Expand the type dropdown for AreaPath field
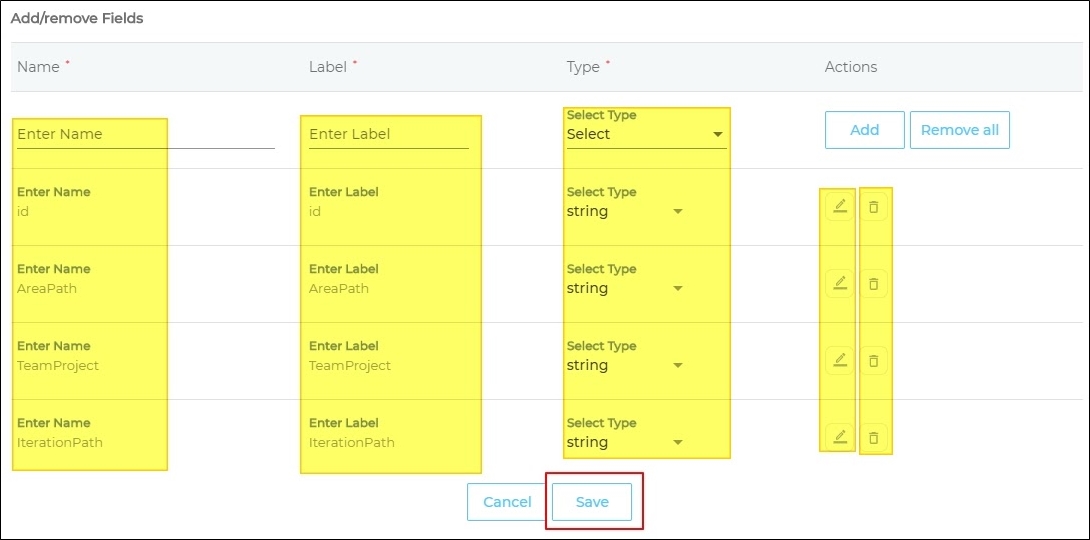 pos(625,288)
